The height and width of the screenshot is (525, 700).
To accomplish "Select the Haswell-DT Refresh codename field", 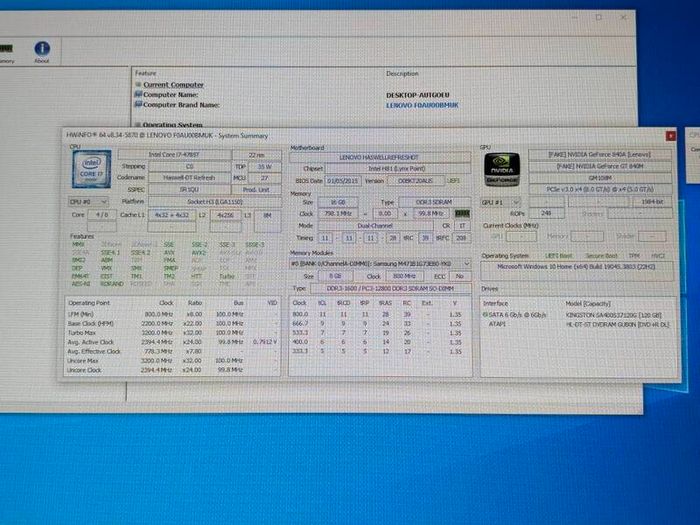I will tap(189, 178).
